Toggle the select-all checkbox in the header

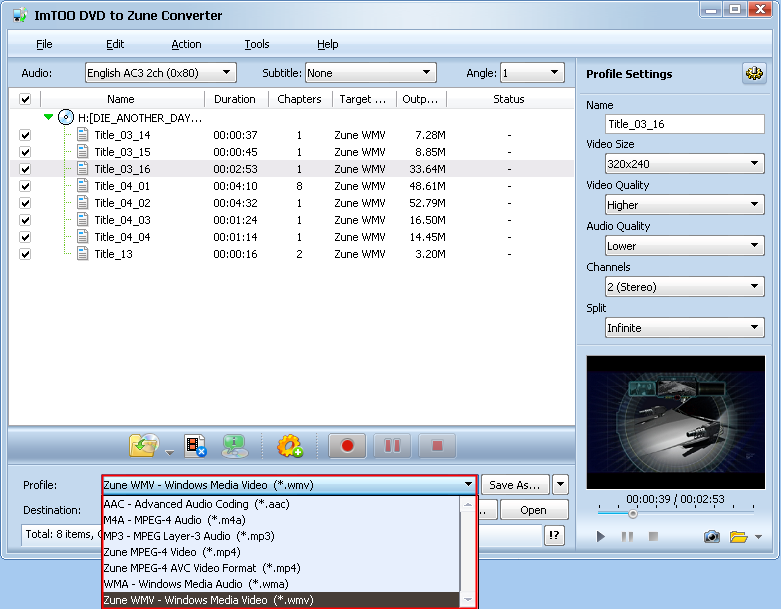click(25, 99)
